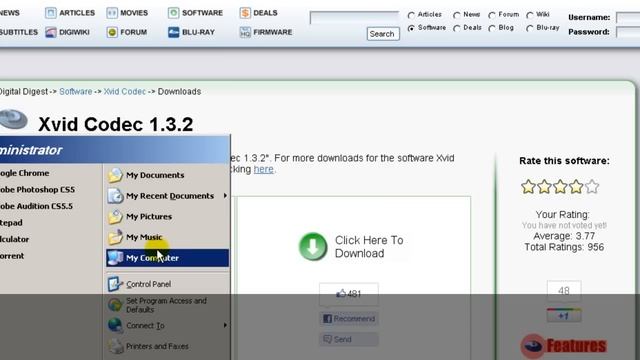The height and width of the screenshot is (360, 640).
Task: Click the My Computer monitor icon
Action: [115, 258]
